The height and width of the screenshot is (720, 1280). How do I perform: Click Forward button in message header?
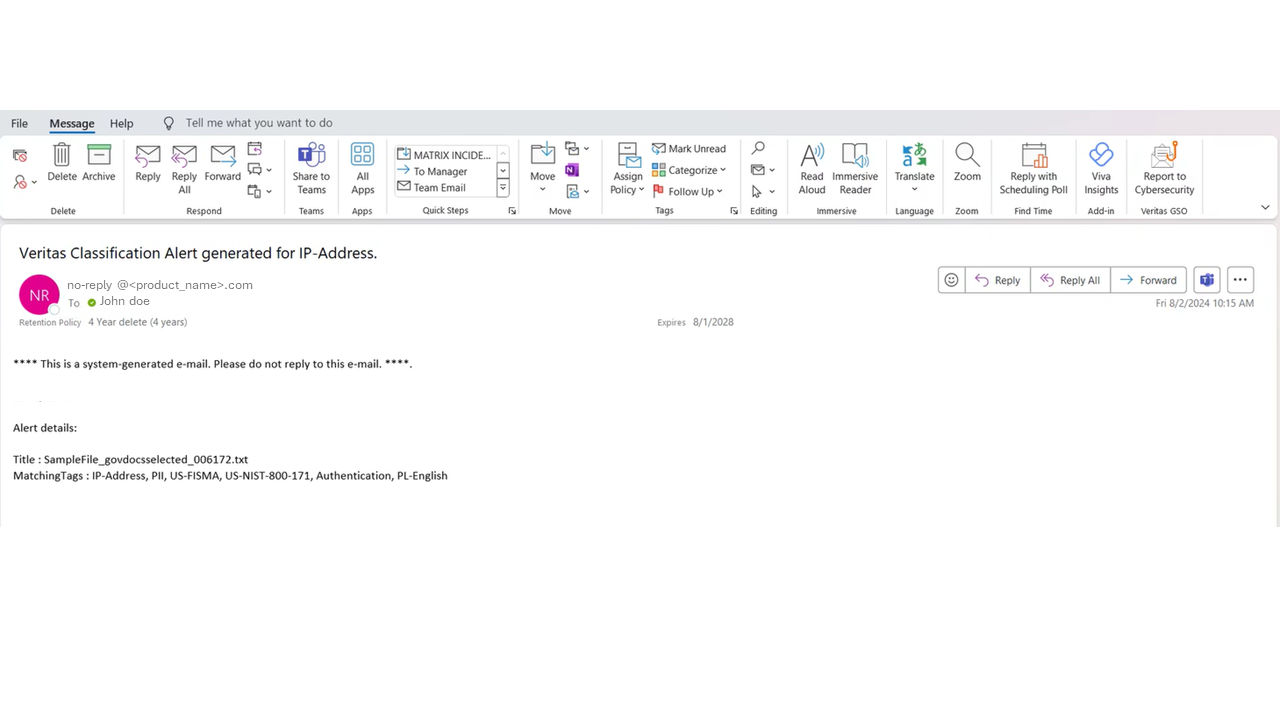tap(1148, 280)
